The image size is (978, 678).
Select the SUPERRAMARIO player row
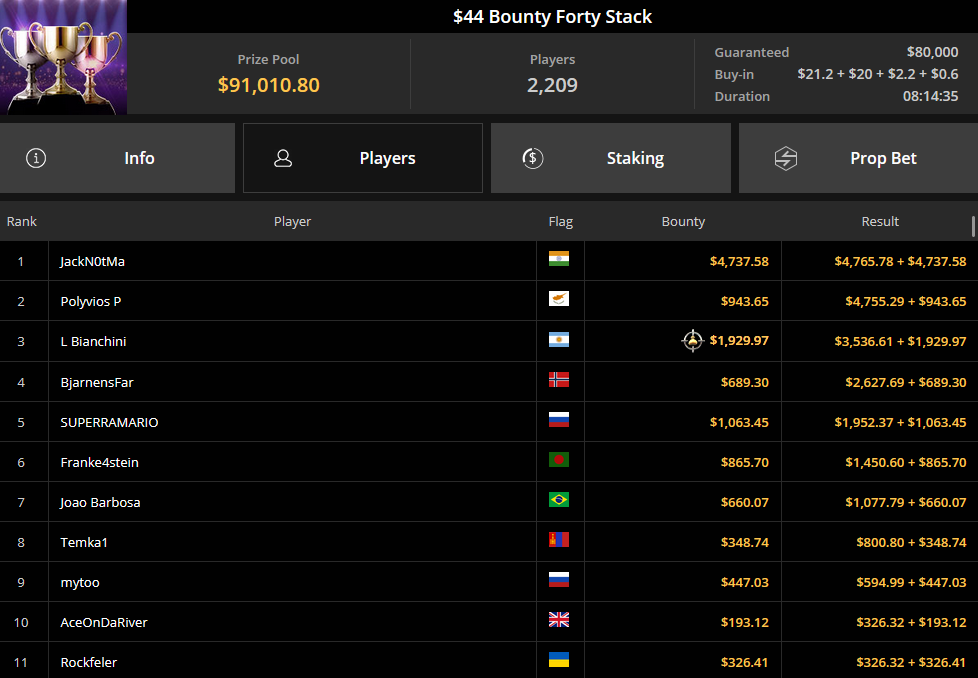[x=489, y=422]
